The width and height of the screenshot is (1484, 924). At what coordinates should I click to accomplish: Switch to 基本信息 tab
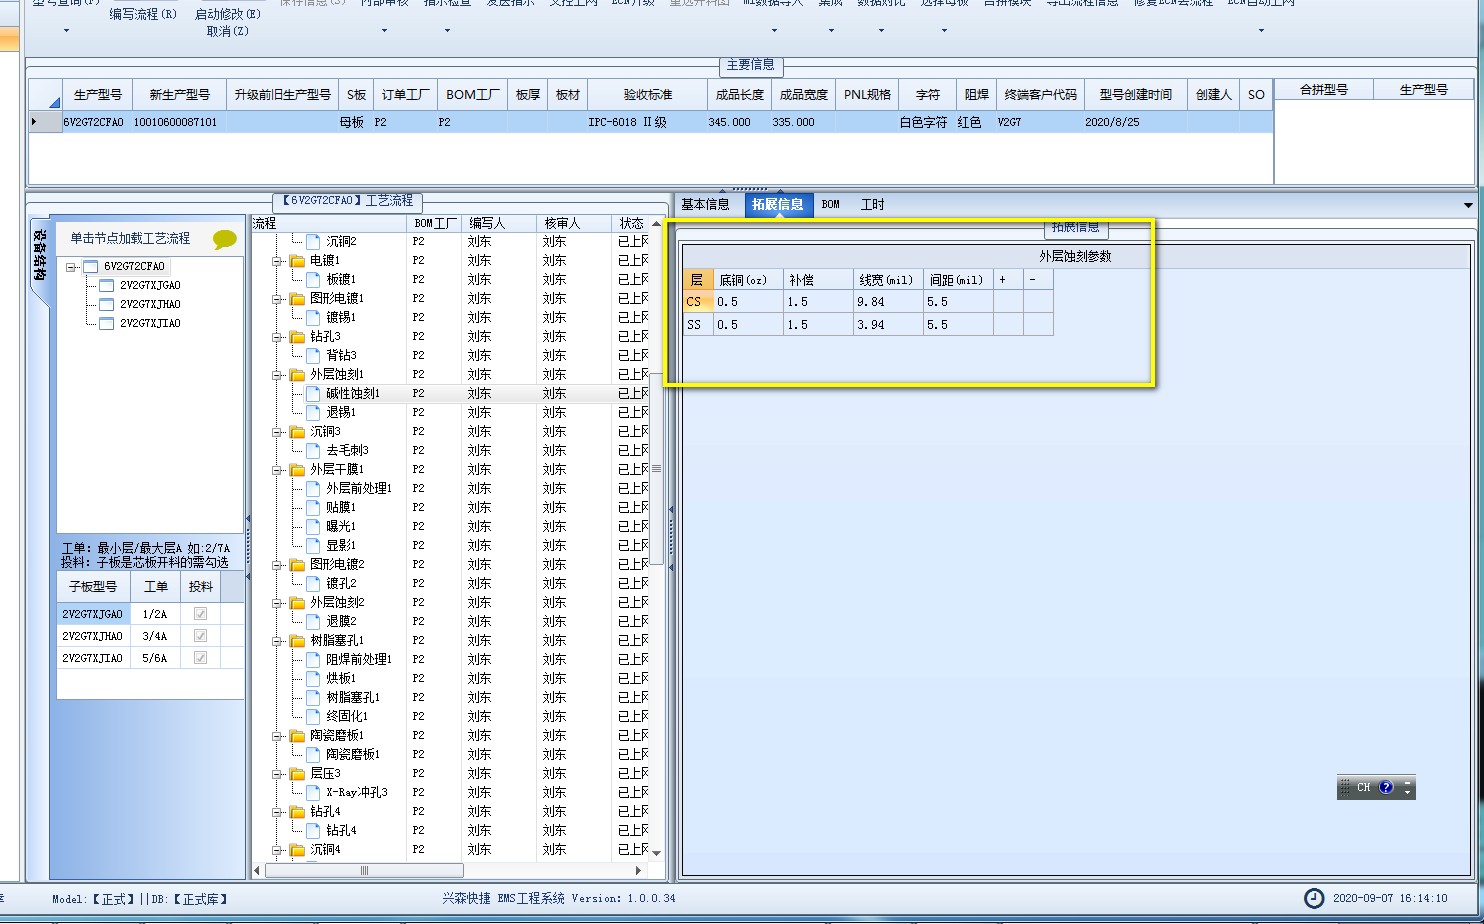click(x=706, y=204)
